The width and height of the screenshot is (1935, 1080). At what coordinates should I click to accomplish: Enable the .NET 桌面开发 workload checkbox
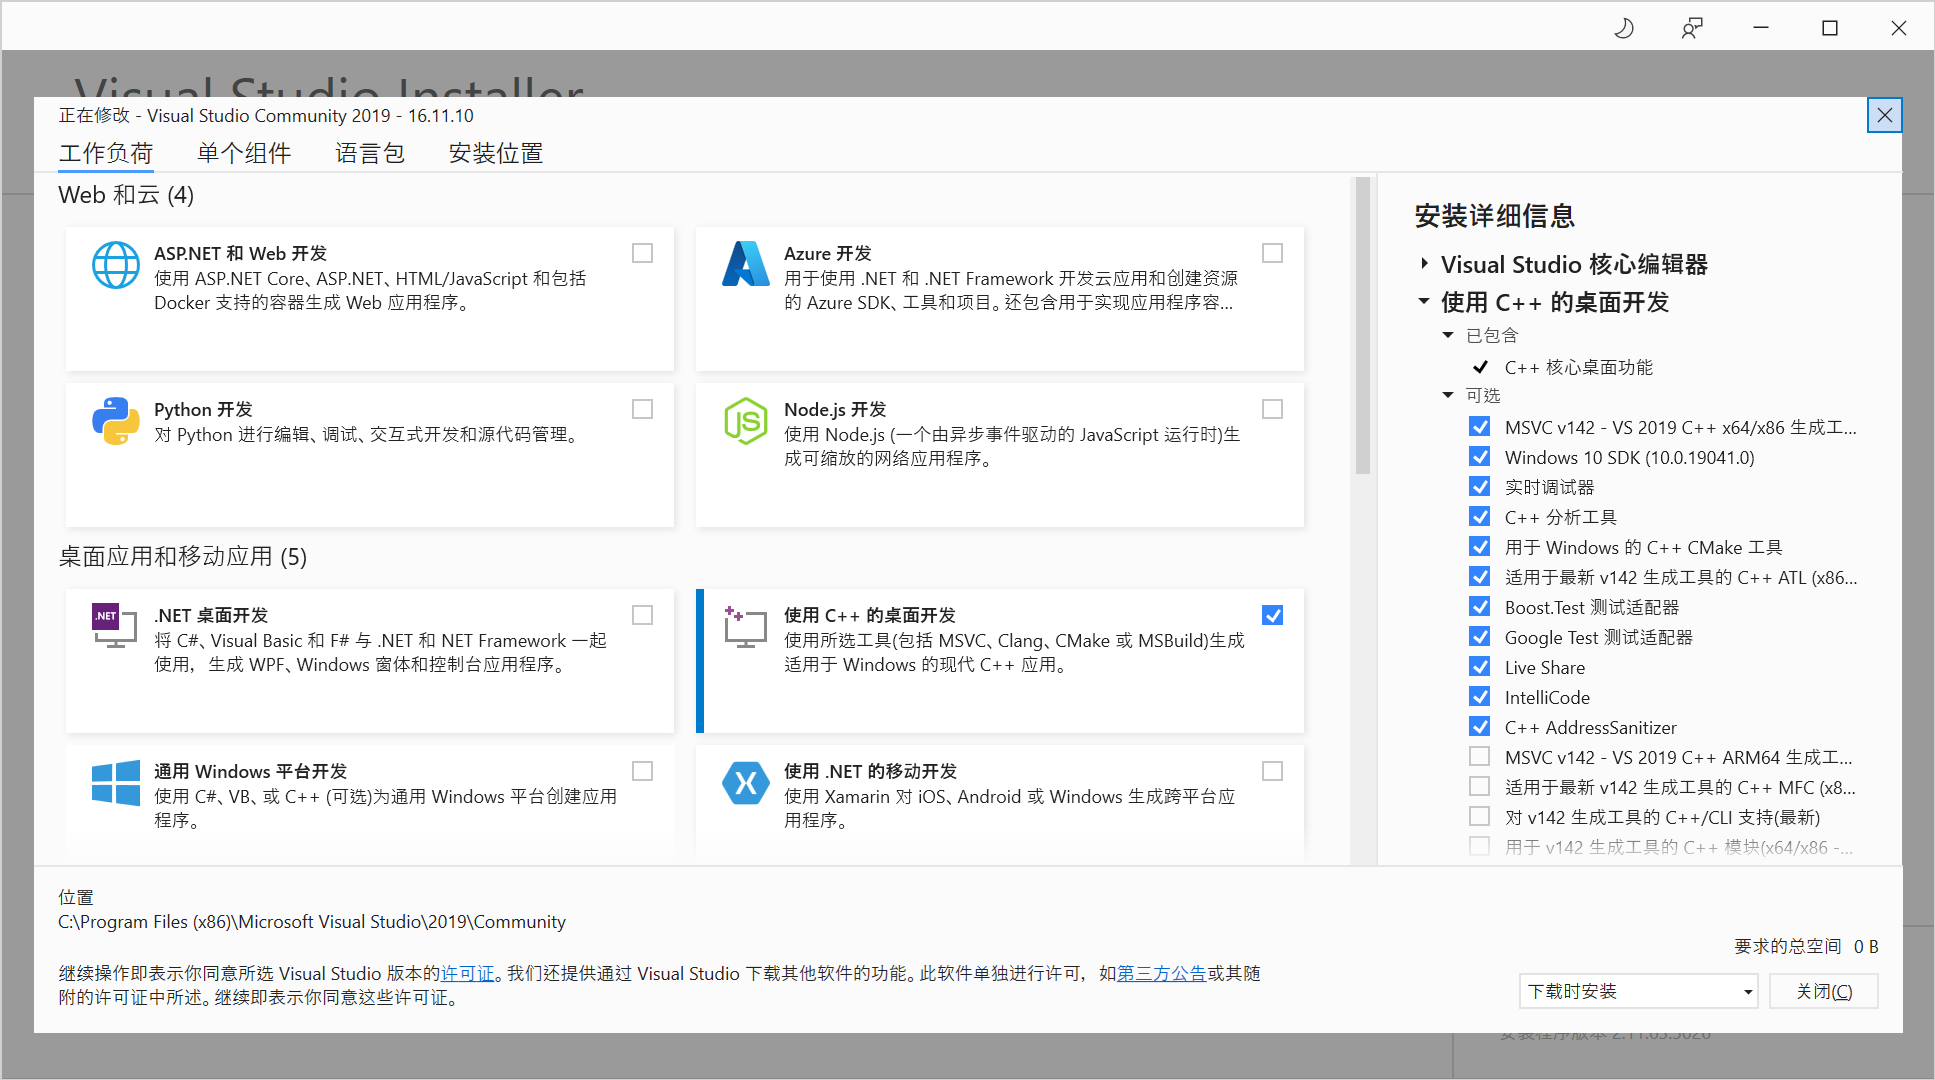[x=641, y=614]
